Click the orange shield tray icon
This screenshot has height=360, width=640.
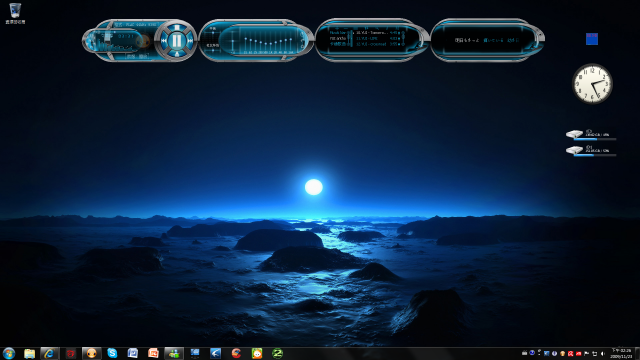[x=562, y=353]
